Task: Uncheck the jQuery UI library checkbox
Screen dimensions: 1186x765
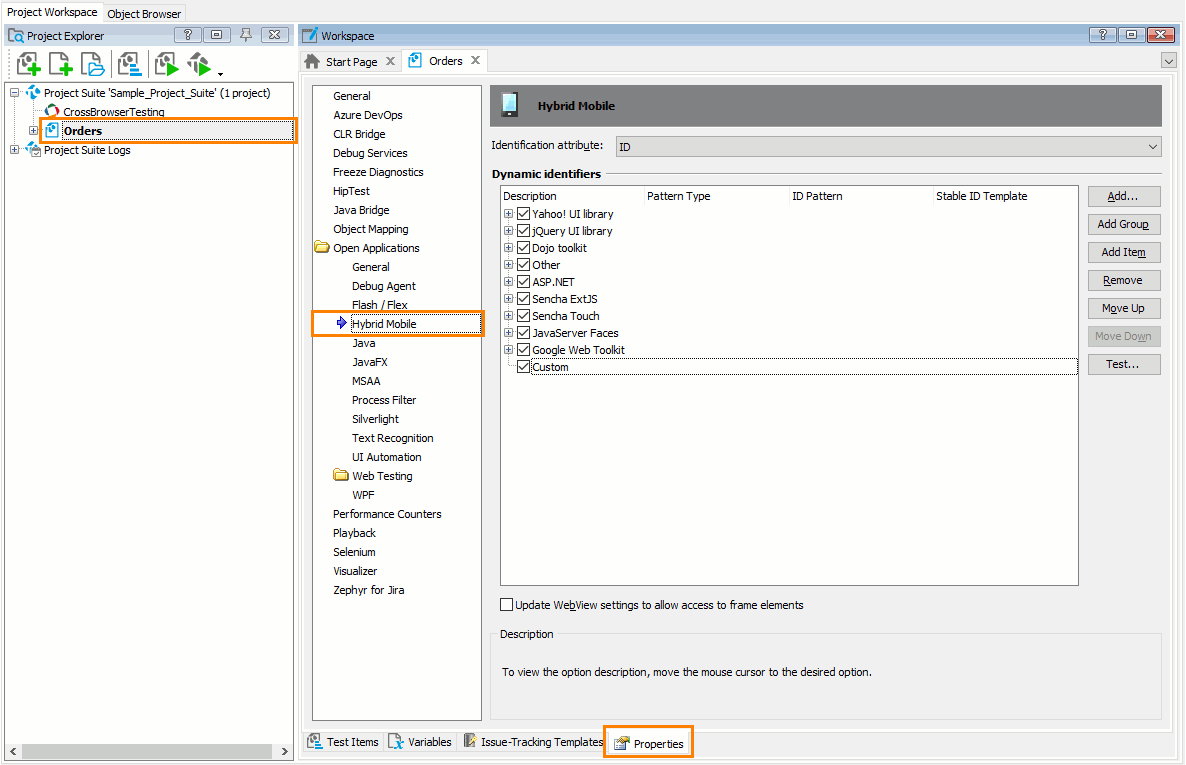Action: pyautogui.click(x=523, y=231)
